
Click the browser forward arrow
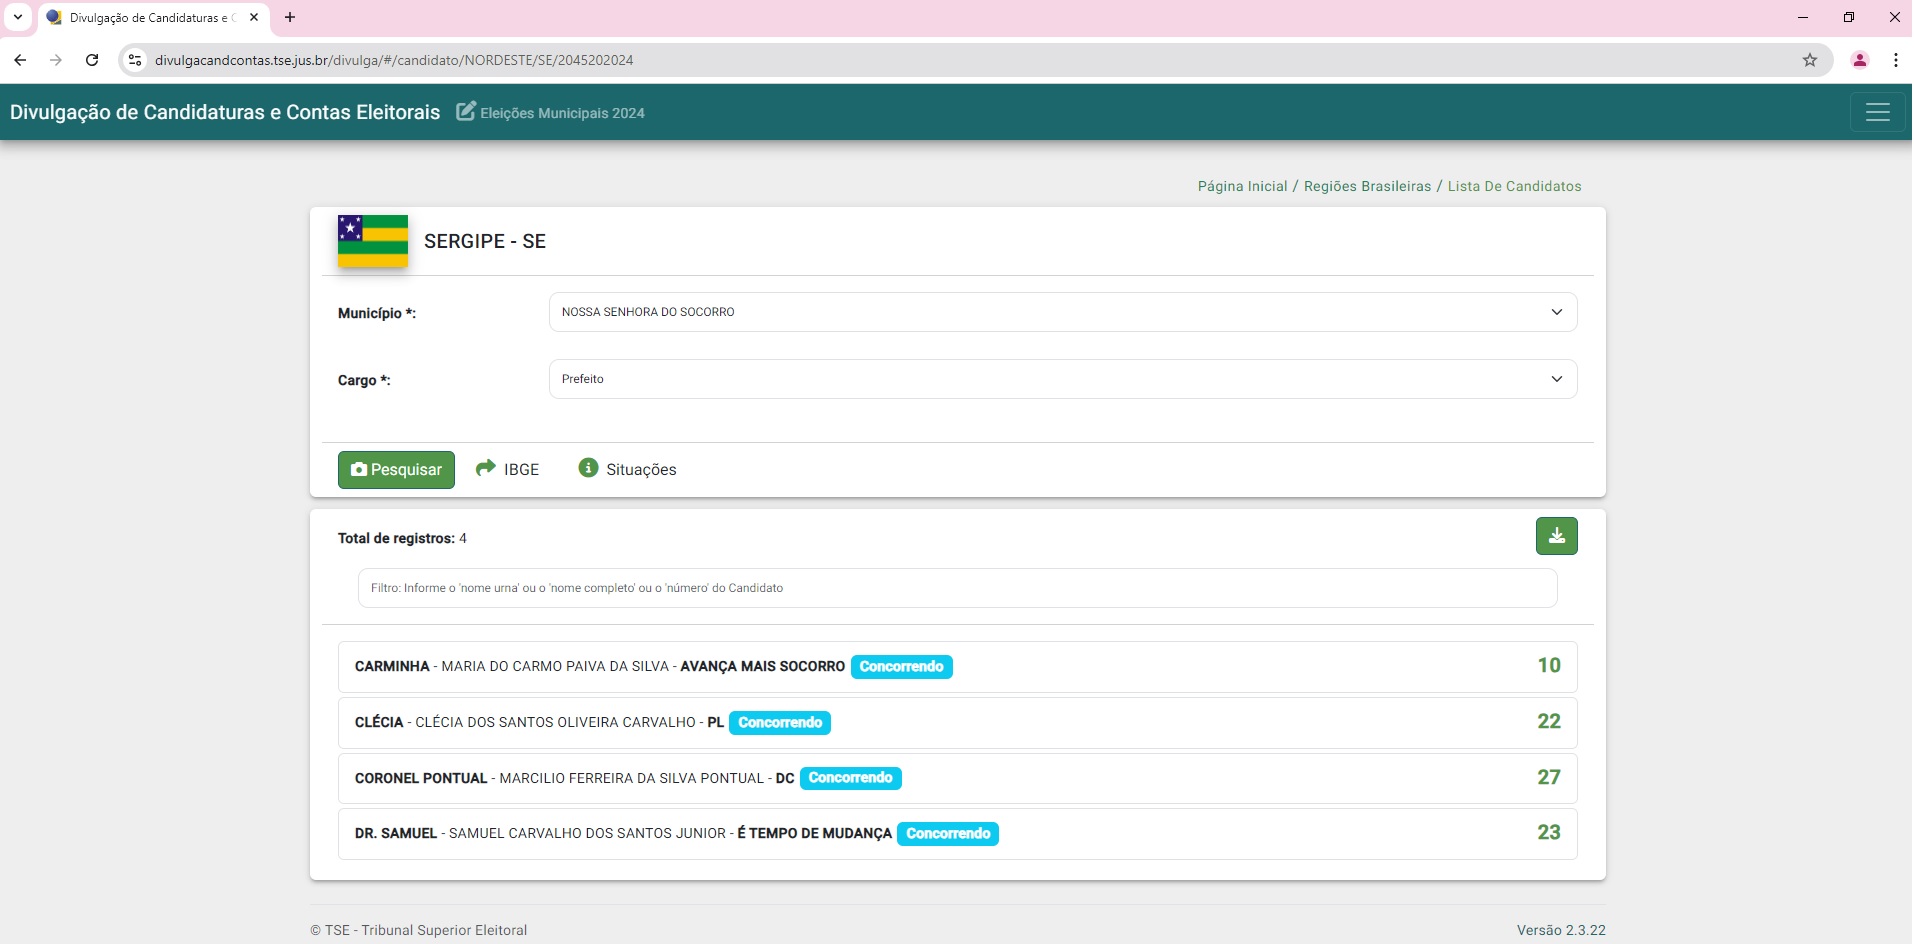pos(56,60)
